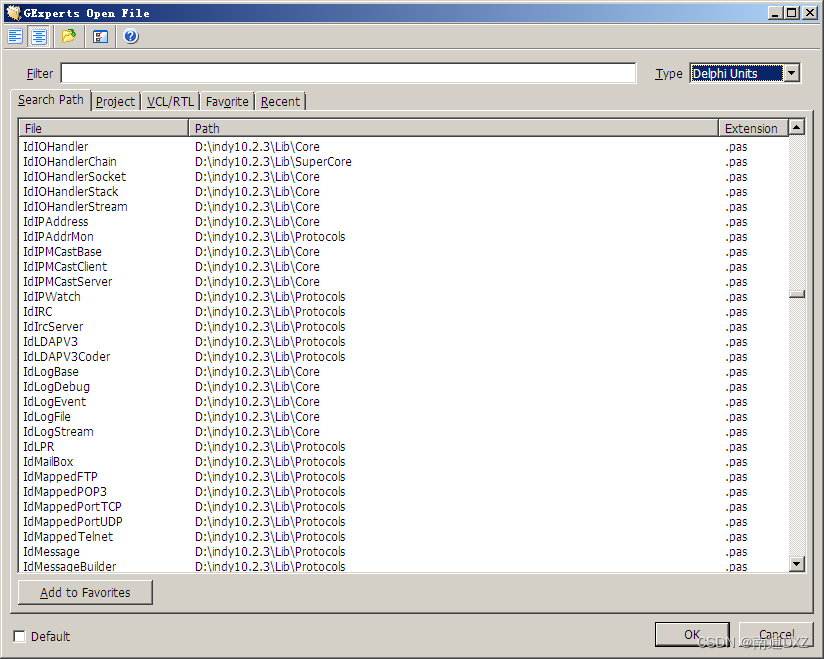This screenshot has width=824, height=659.
Task: Select the IdIPWatch unit
Action: [x=404, y=296]
